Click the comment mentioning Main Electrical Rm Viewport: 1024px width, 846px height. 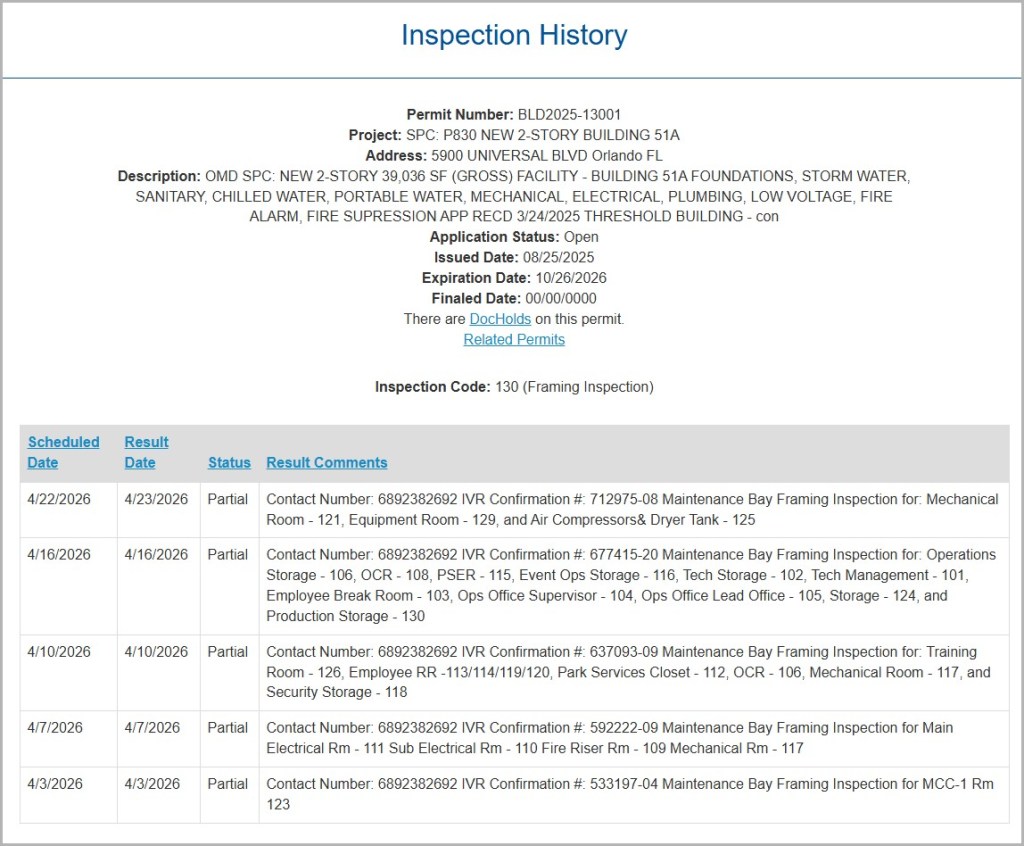(609, 738)
